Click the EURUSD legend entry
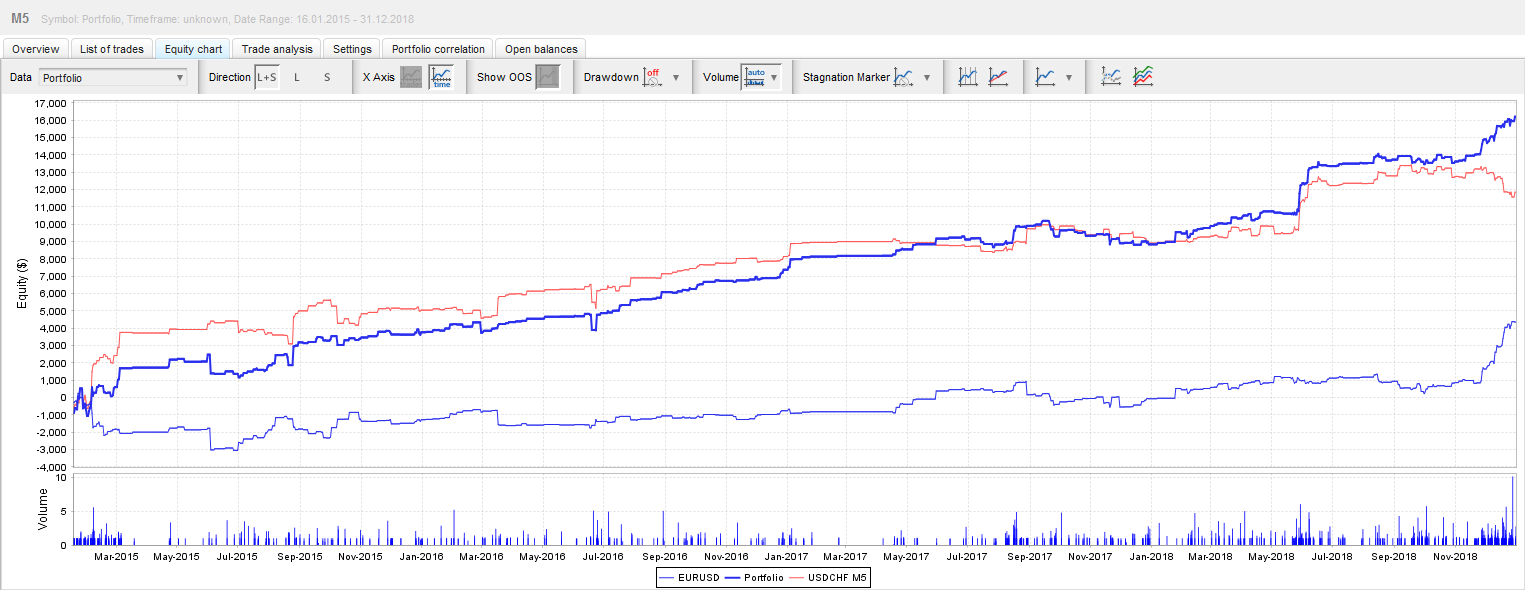Image resolution: width=1525 pixels, height=590 pixels. [689, 577]
